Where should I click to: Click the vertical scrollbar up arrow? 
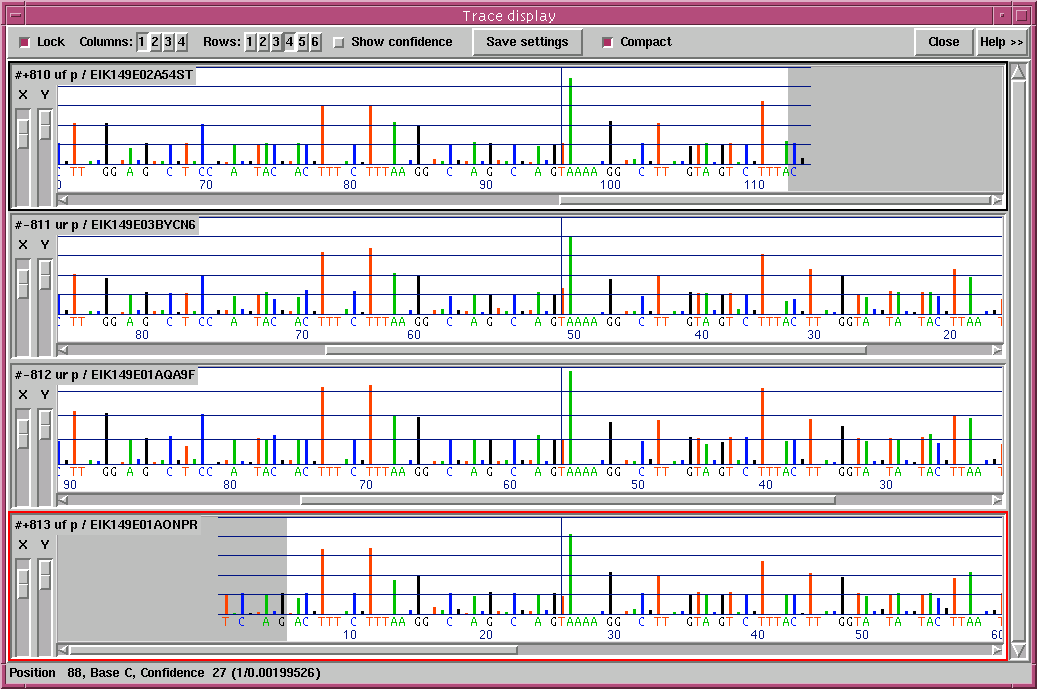tap(1018, 73)
